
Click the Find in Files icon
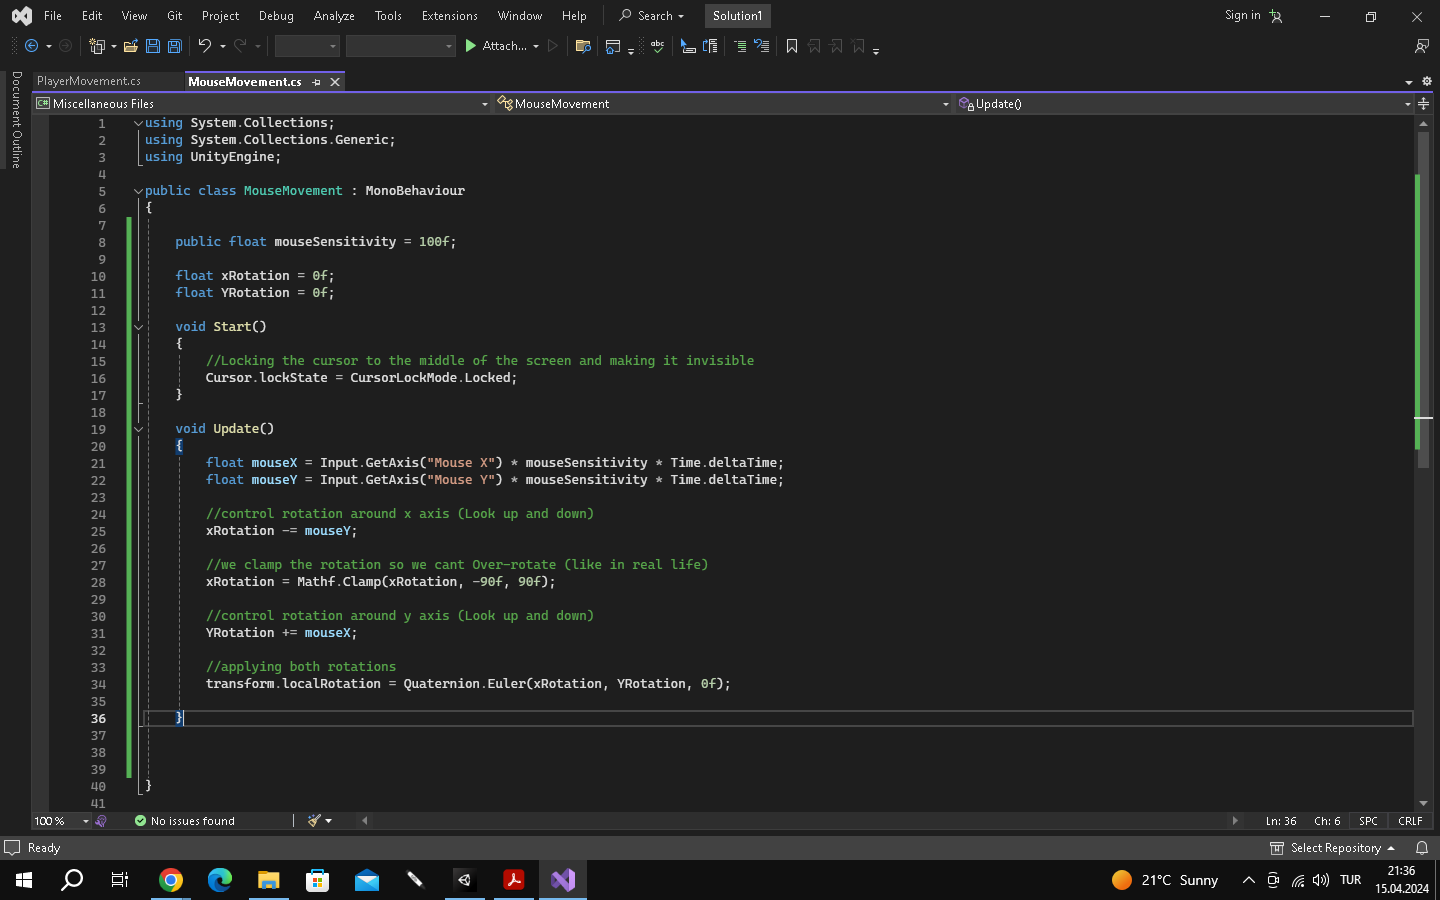click(583, 46)
